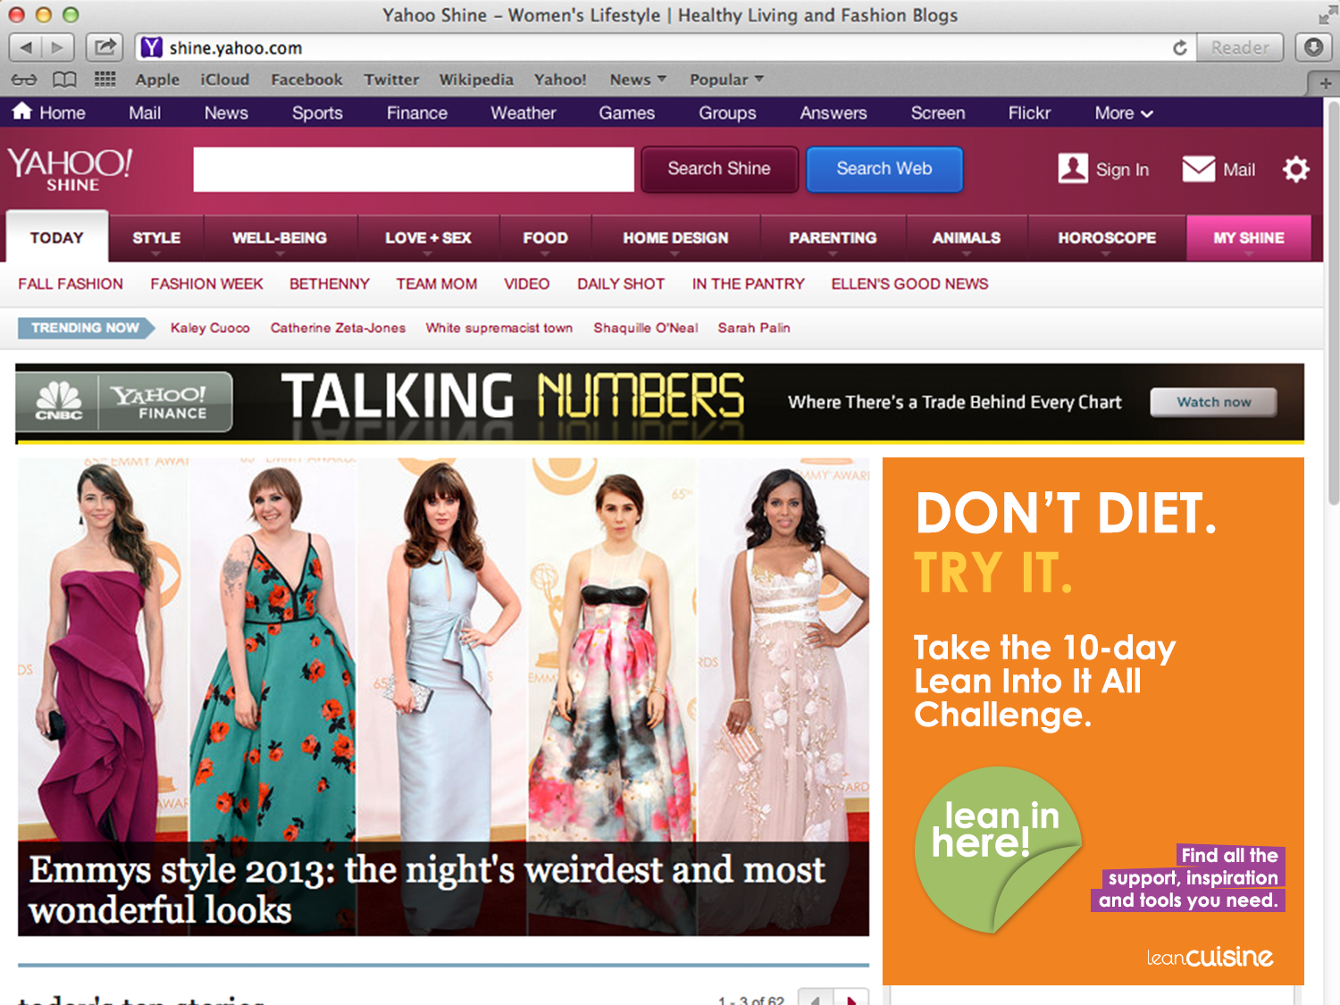Reload the page with the refresh icon
Image resolution: width=1340 pixels, height=1005 pixels.
click(1180, 47)
